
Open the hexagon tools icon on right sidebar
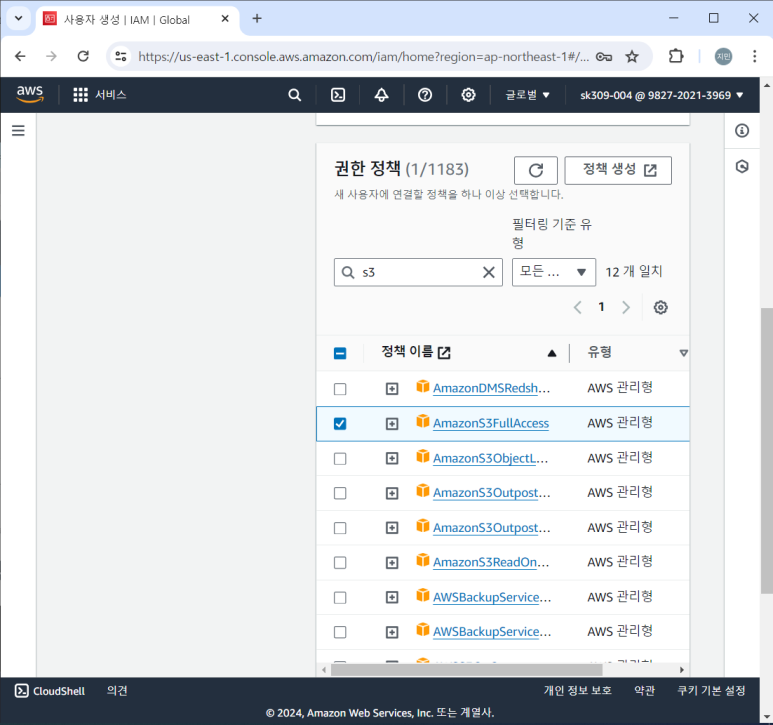[741, 167]
